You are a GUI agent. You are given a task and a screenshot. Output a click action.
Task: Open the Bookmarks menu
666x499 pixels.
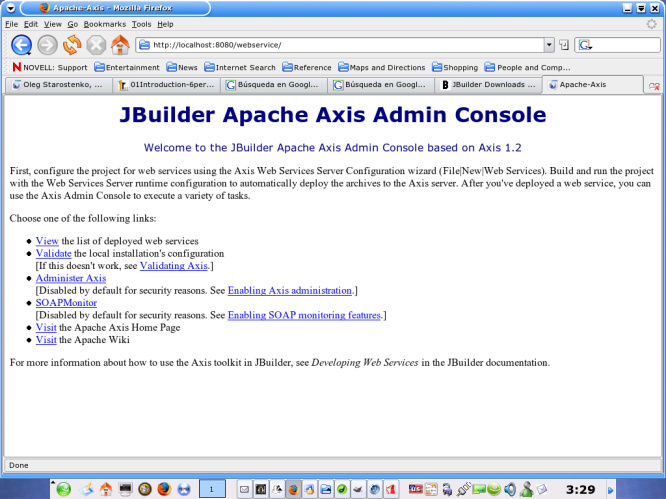coord(105,23)
